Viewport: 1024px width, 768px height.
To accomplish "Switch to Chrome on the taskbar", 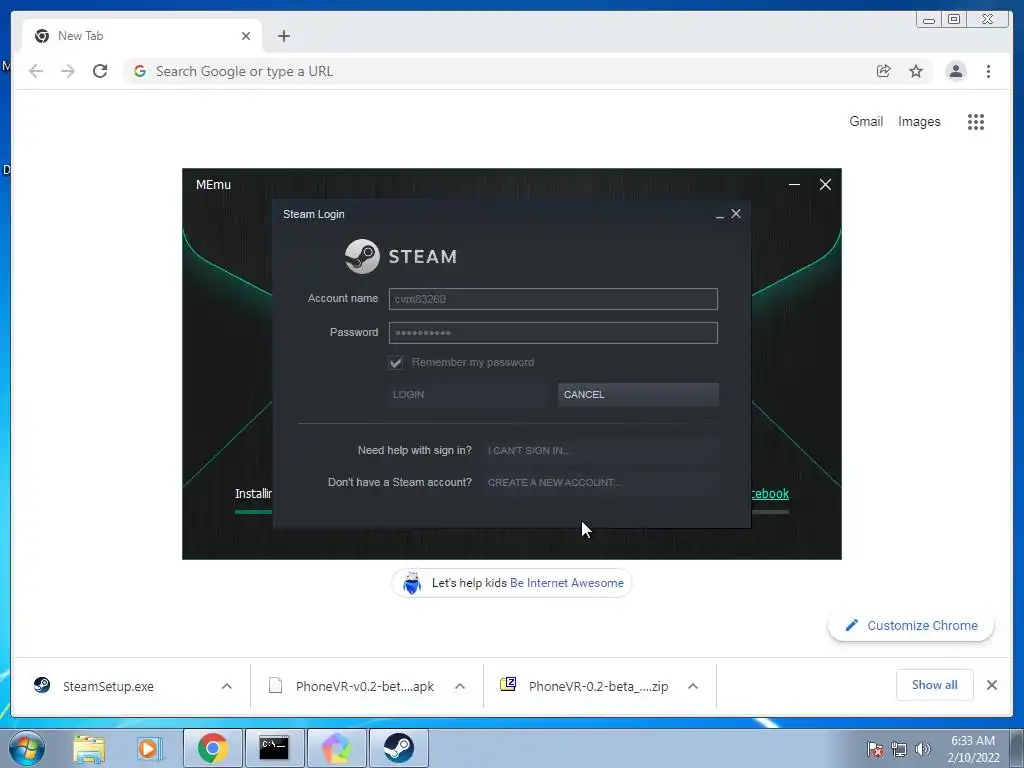I will pyautogui.click(x=213, y=748).
